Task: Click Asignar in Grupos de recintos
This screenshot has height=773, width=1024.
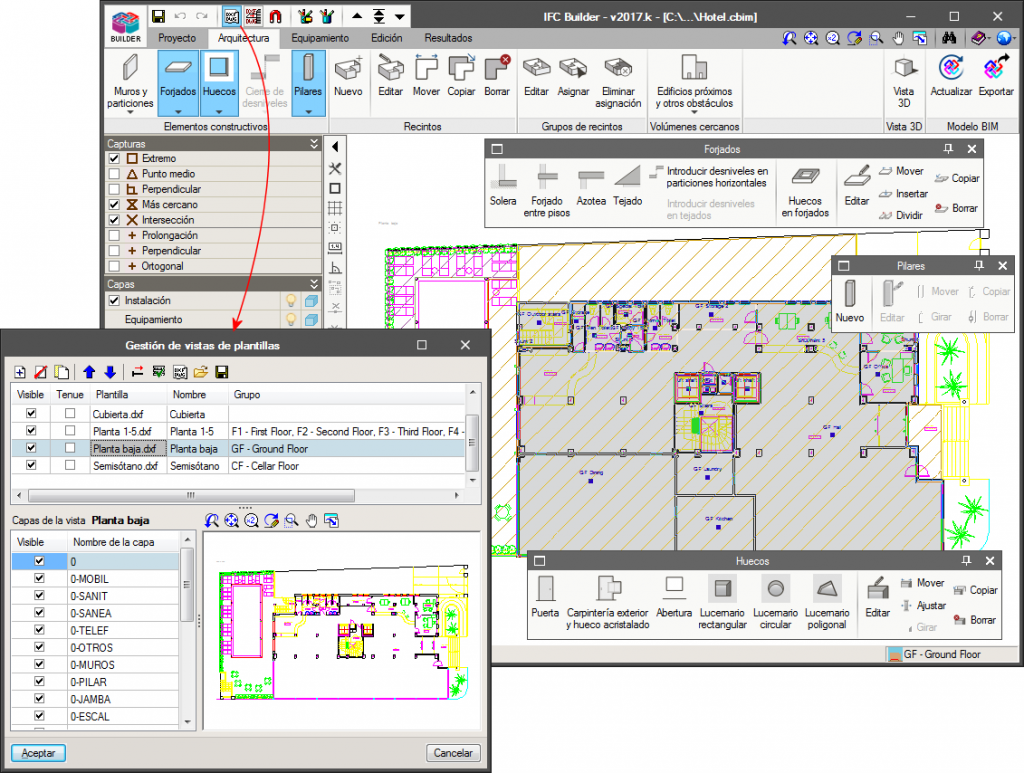Action: pos(573,77)
